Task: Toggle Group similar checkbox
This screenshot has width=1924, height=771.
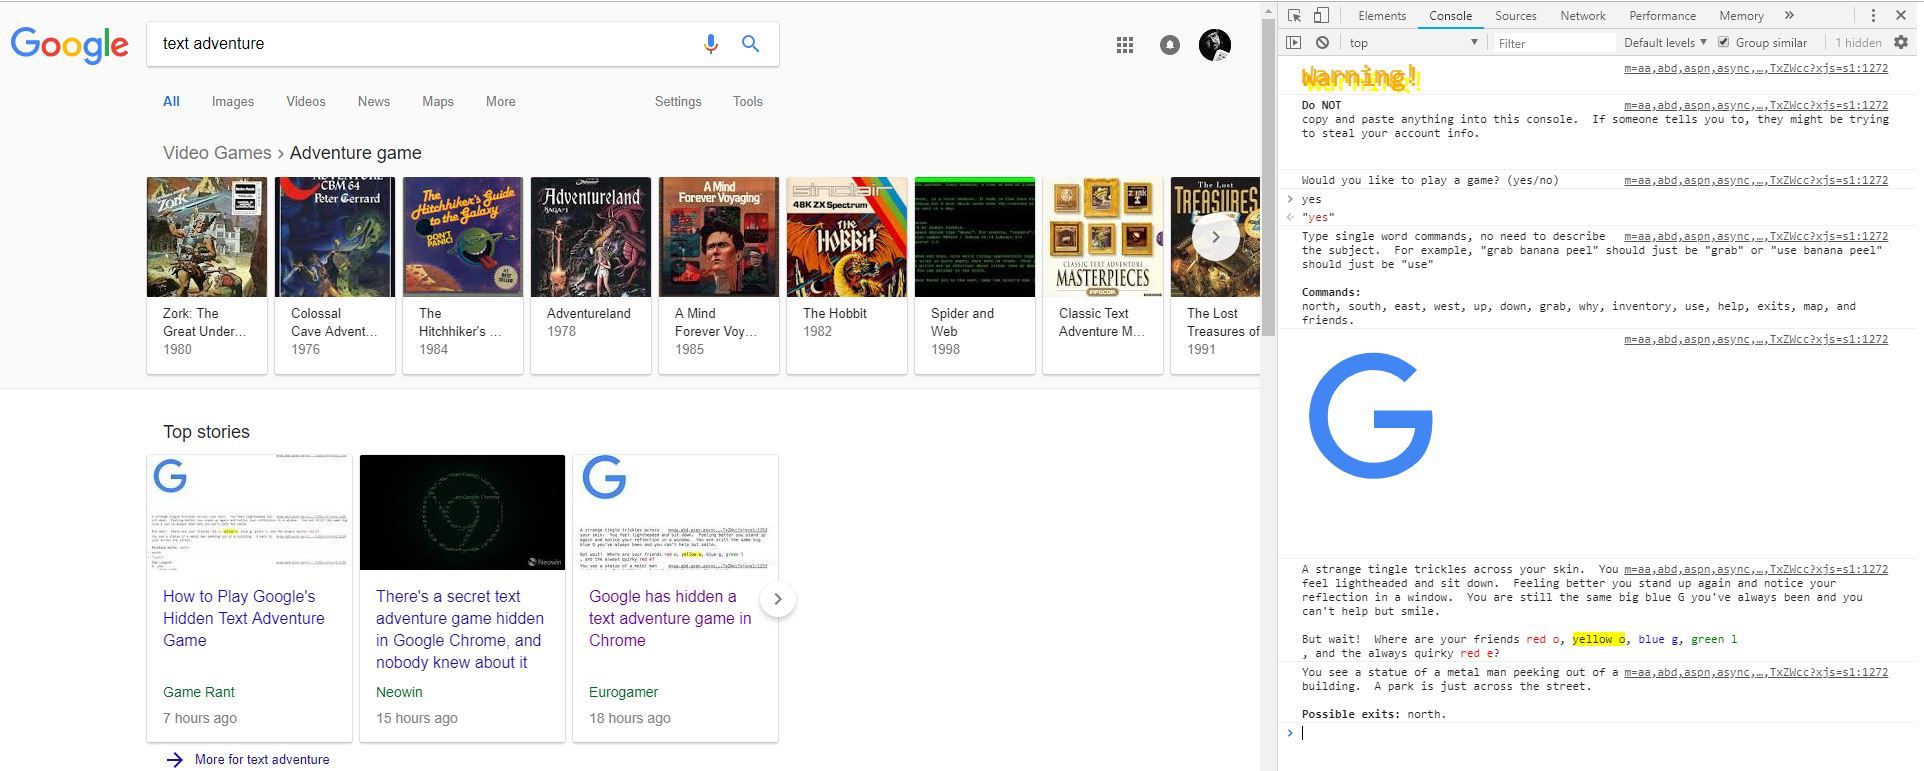Action: [x=1723, y=42]
